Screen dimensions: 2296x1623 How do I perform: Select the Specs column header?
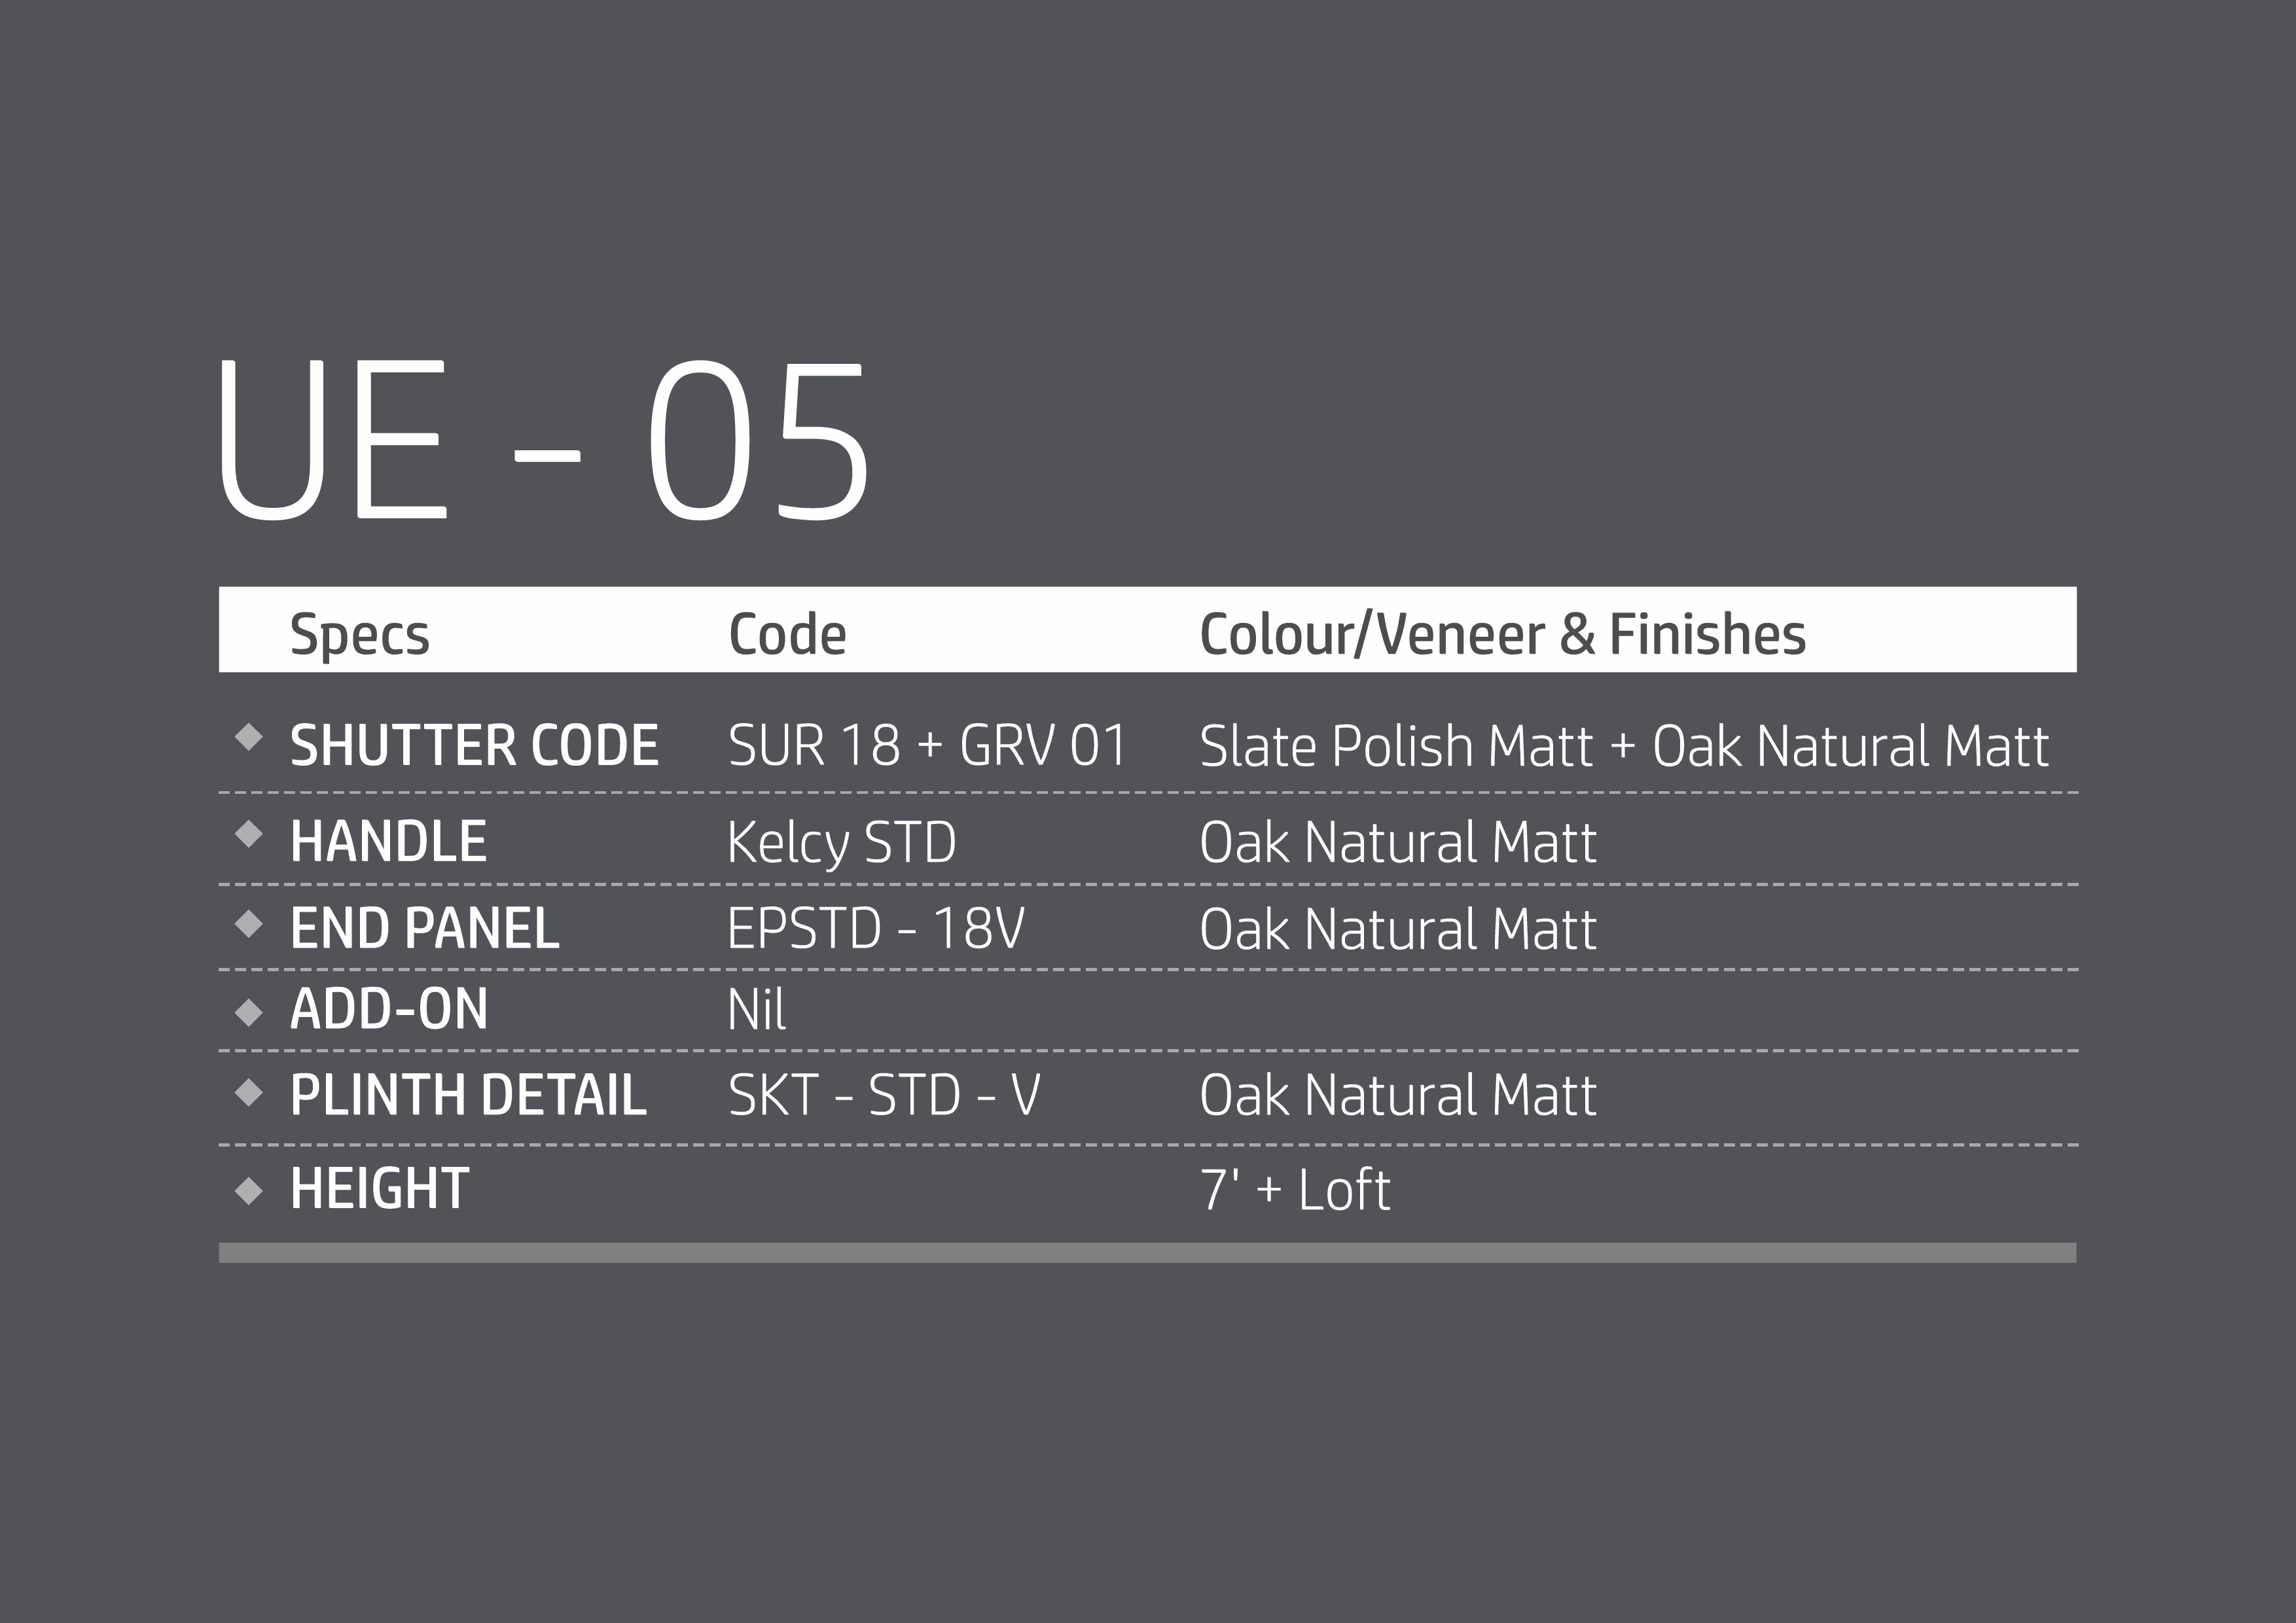coord(359,634)
